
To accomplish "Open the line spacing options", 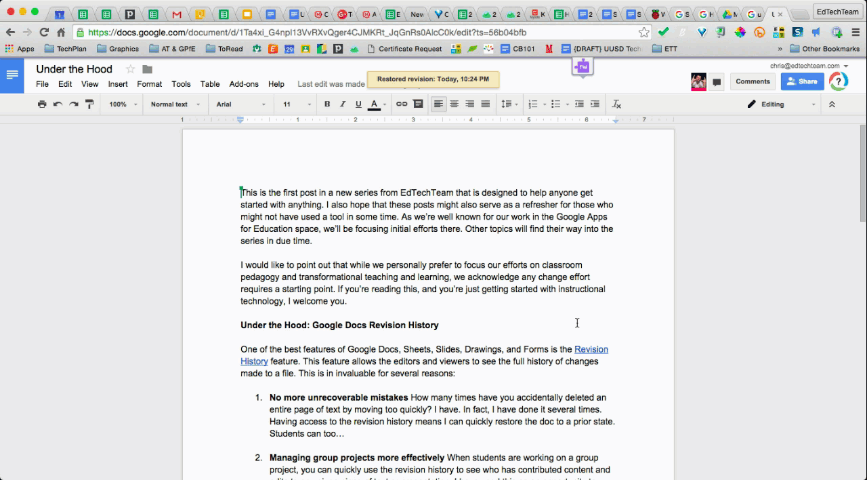I will click(x=509, y=104).
